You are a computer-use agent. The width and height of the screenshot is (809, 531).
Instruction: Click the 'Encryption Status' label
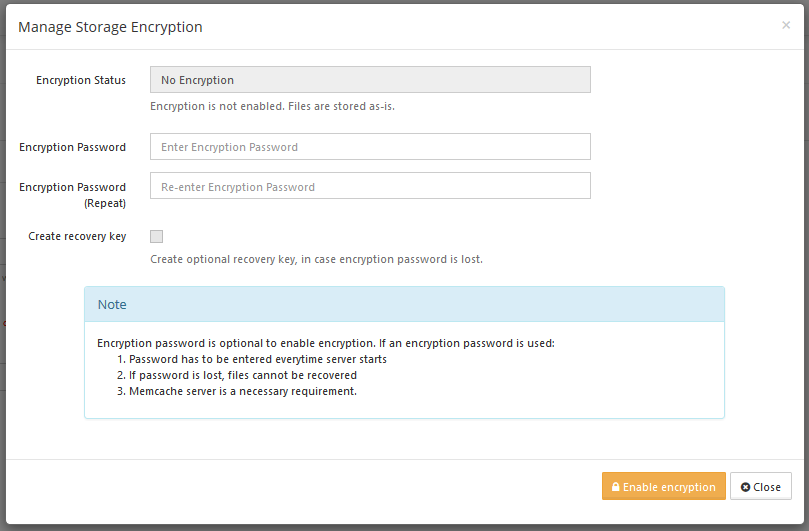click(81, 80)
